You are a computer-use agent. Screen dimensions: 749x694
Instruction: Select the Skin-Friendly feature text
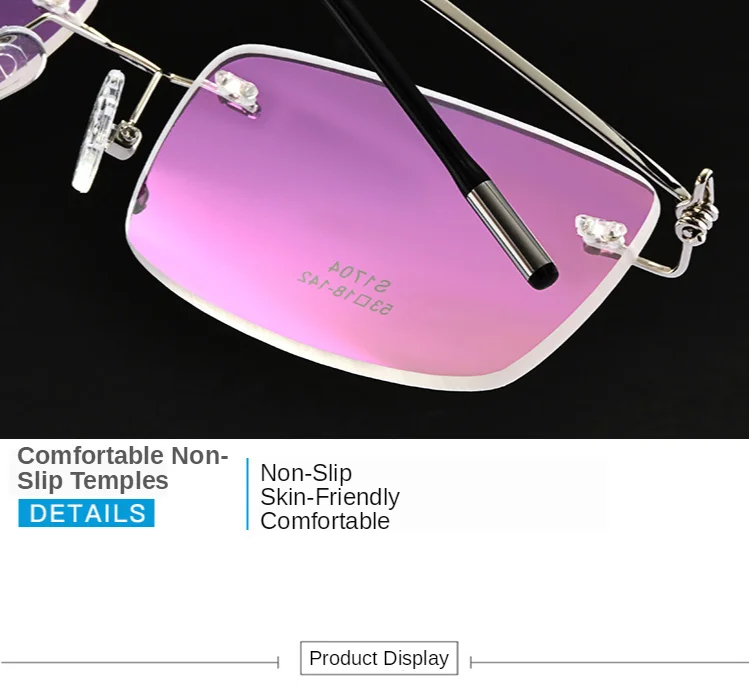(330, 497)
